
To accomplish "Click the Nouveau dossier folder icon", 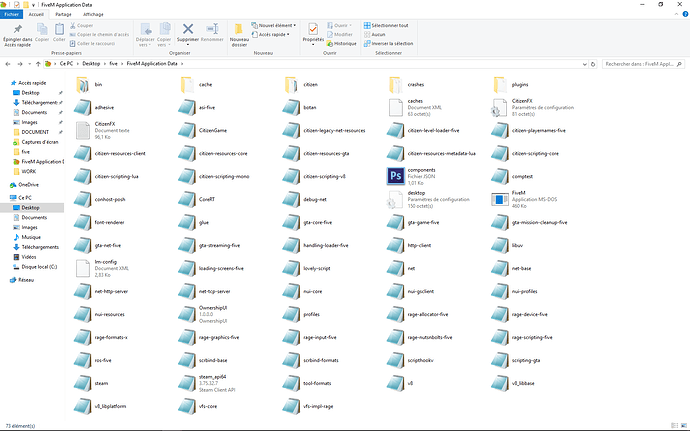I will (239, 29).
